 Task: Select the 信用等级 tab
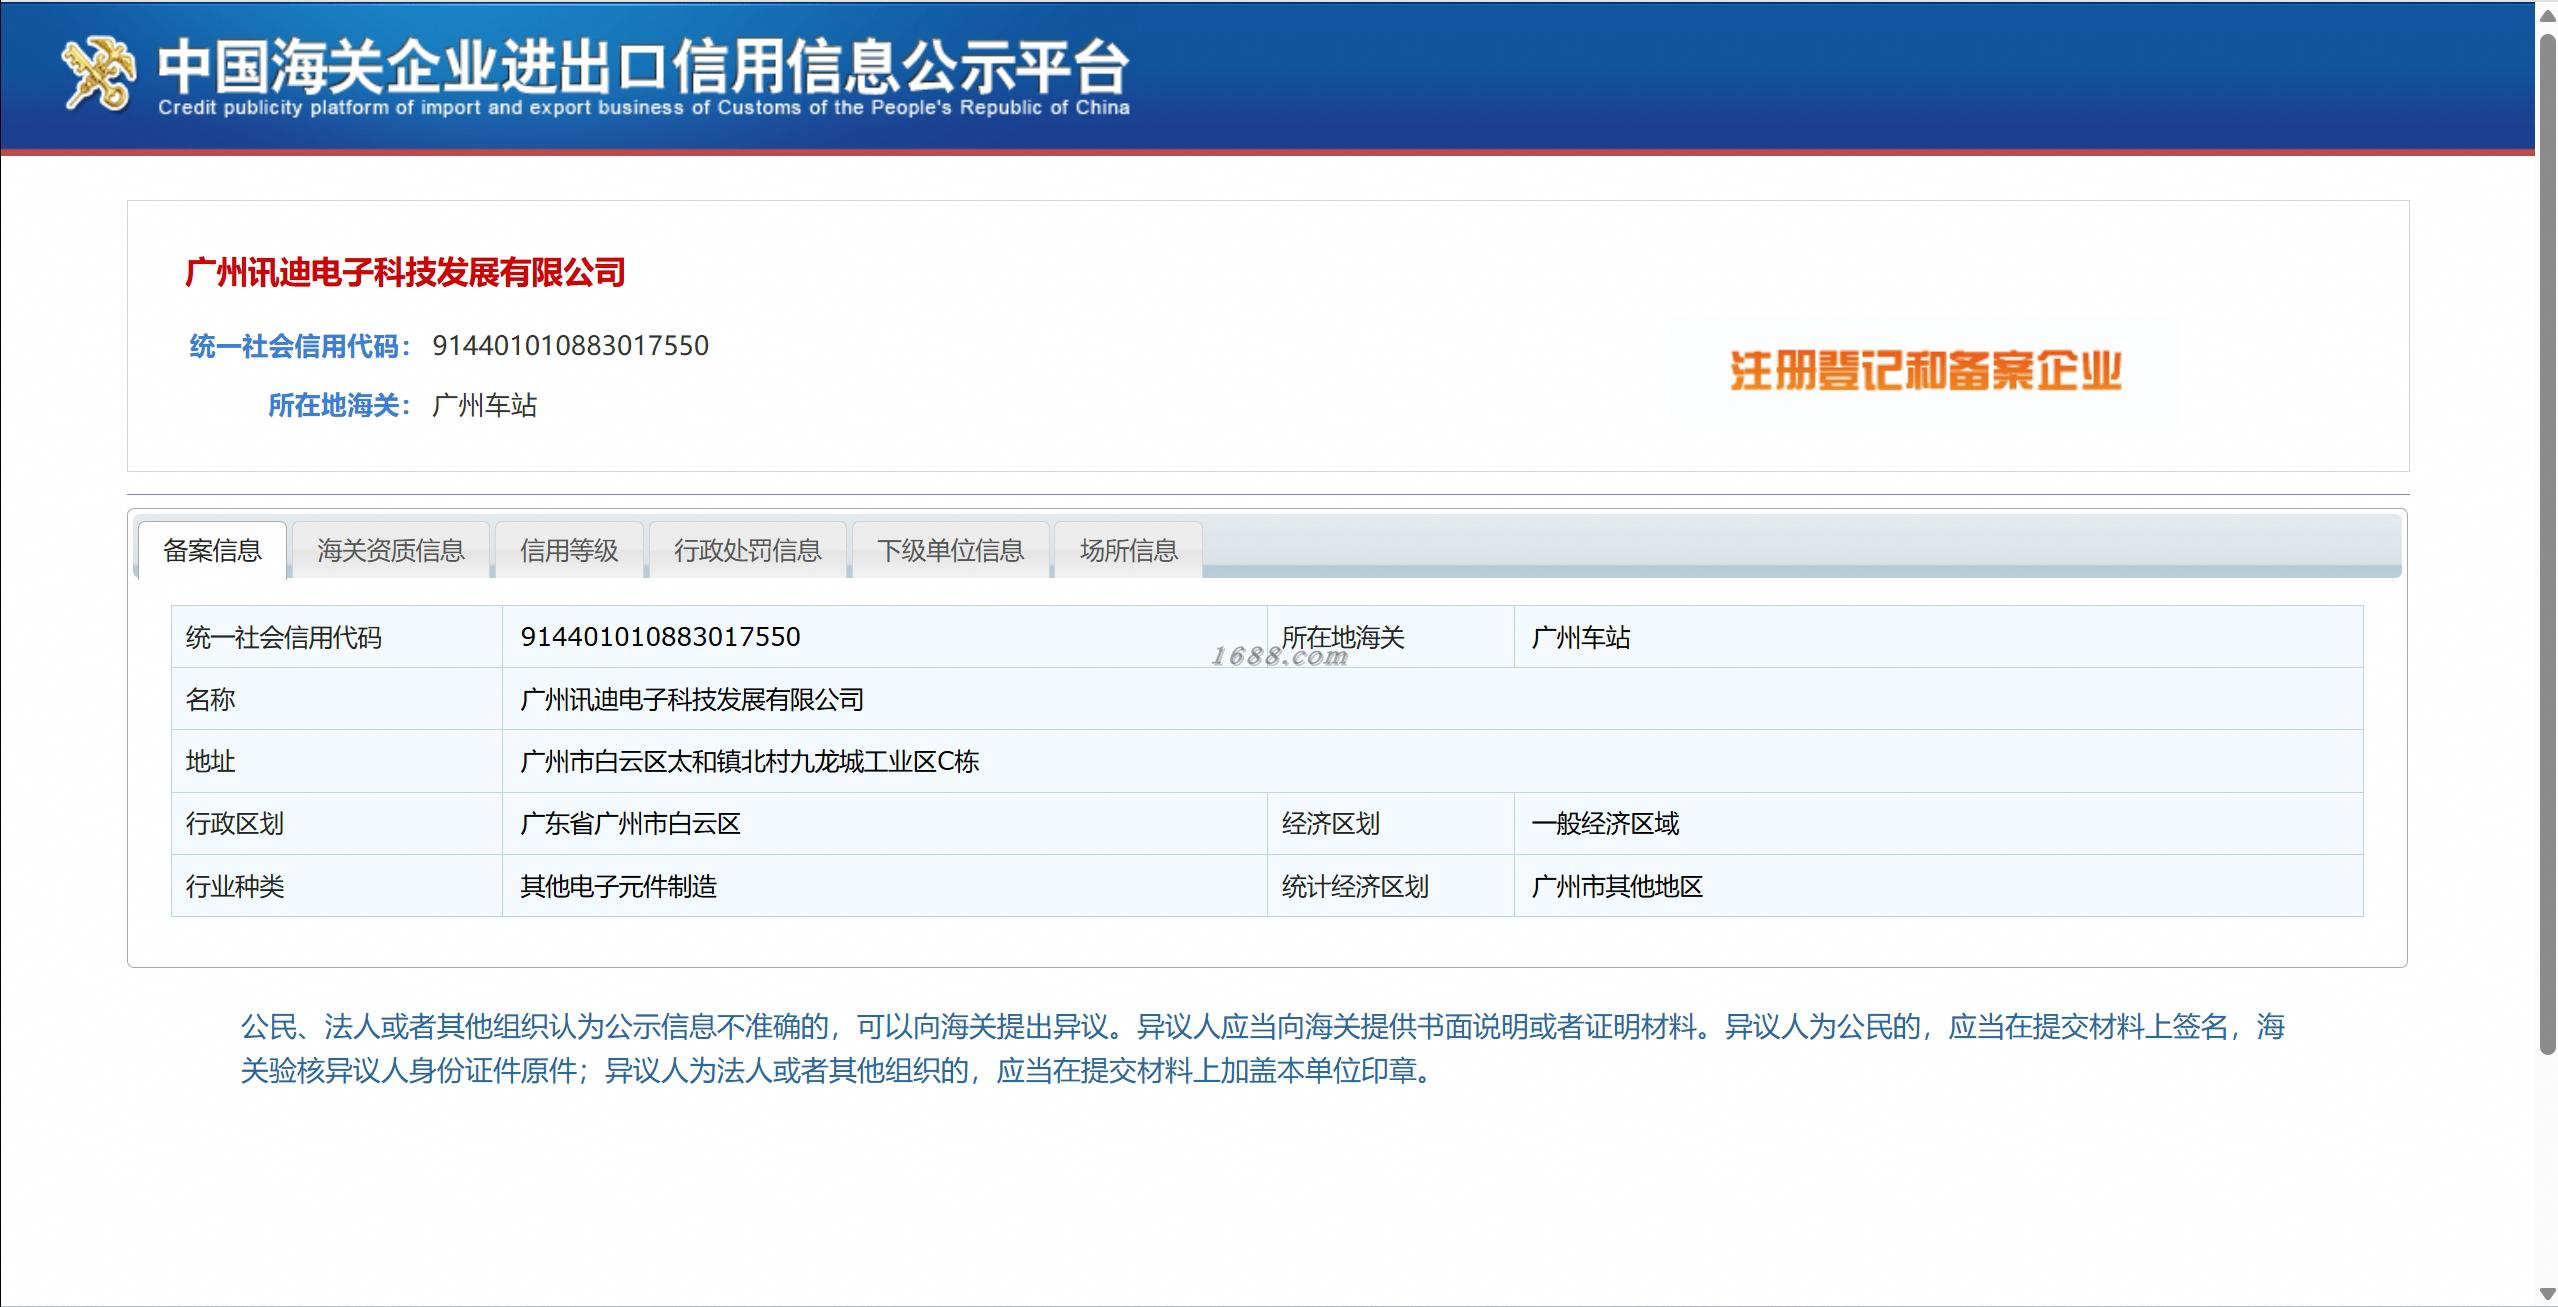coord(569,550)
